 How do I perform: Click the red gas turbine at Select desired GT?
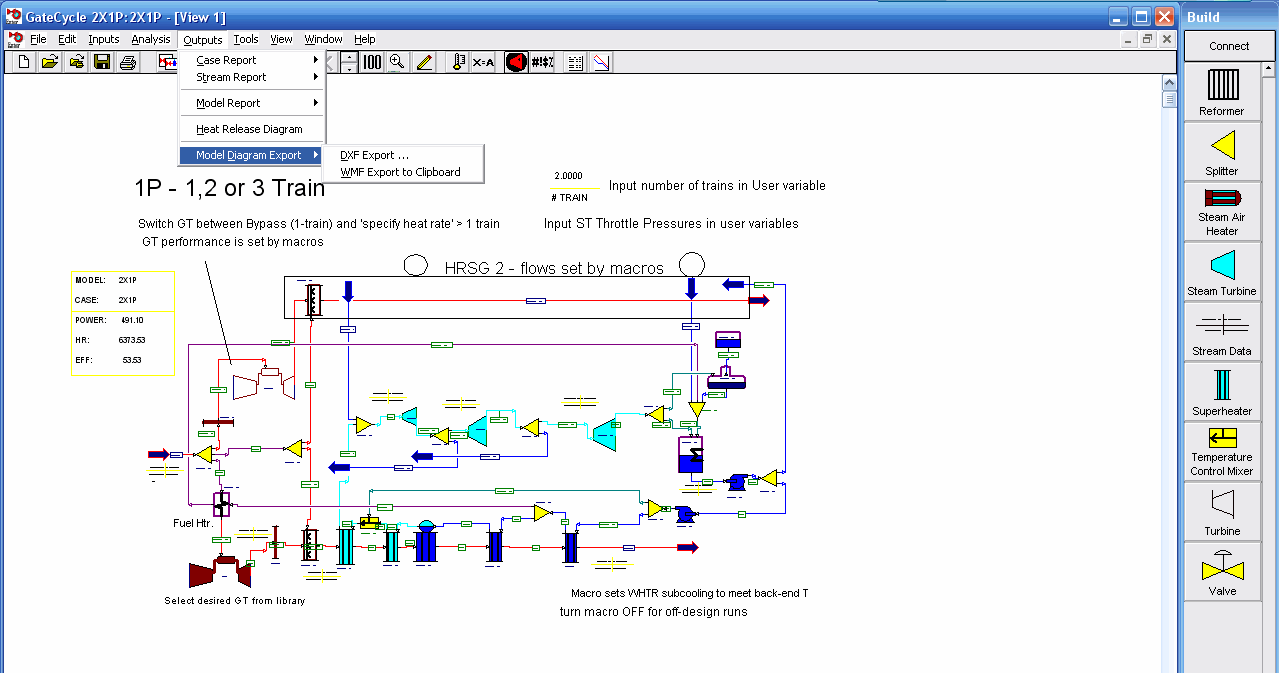pos(220,573)
